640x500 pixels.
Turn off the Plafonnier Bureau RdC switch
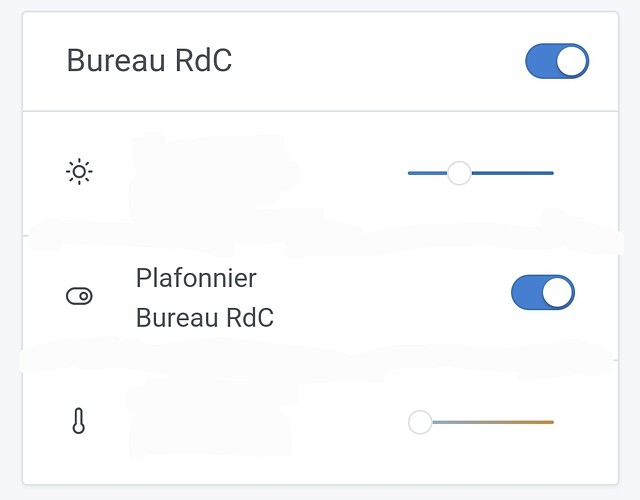click(x=543, y=293)
